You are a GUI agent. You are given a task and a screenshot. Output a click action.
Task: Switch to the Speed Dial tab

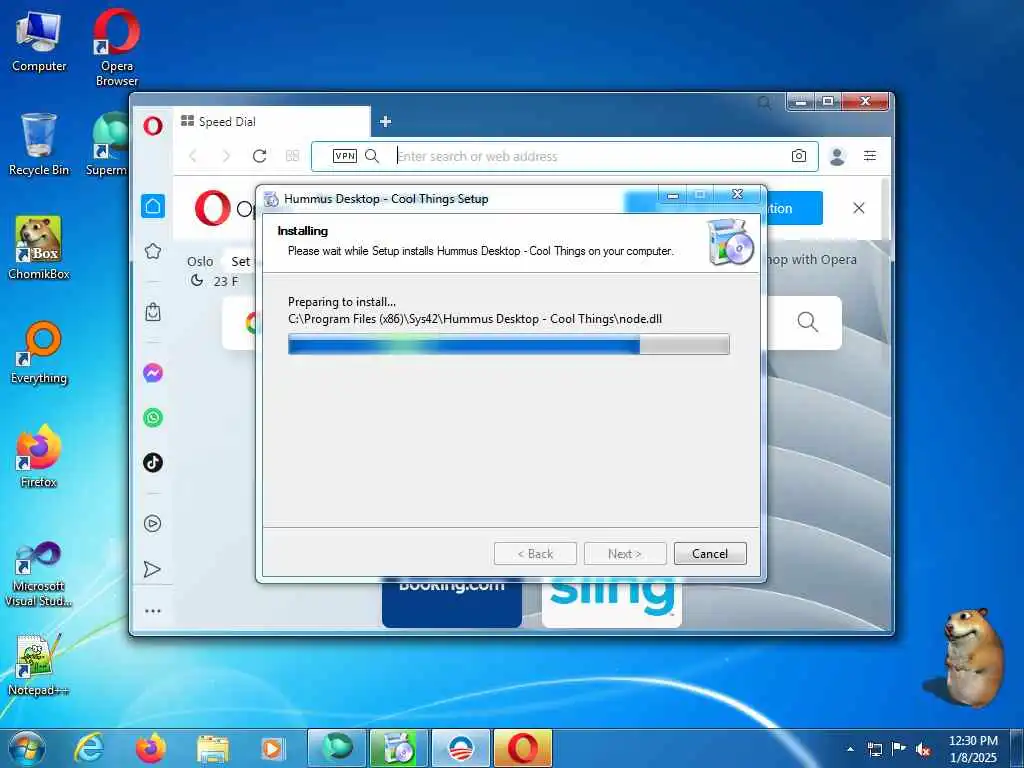tap(272, 121)
